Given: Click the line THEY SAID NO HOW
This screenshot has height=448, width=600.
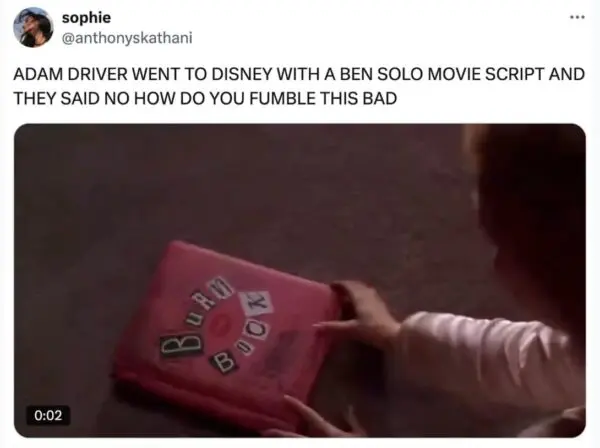Looking at the screenshot, I should tap(205, 98).
